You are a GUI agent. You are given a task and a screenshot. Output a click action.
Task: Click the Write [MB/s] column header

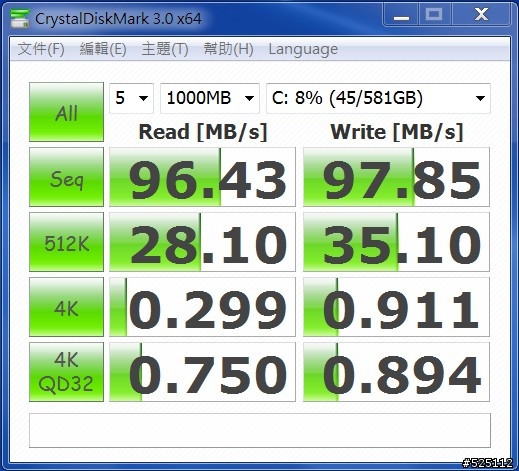[x=397, y=132]
